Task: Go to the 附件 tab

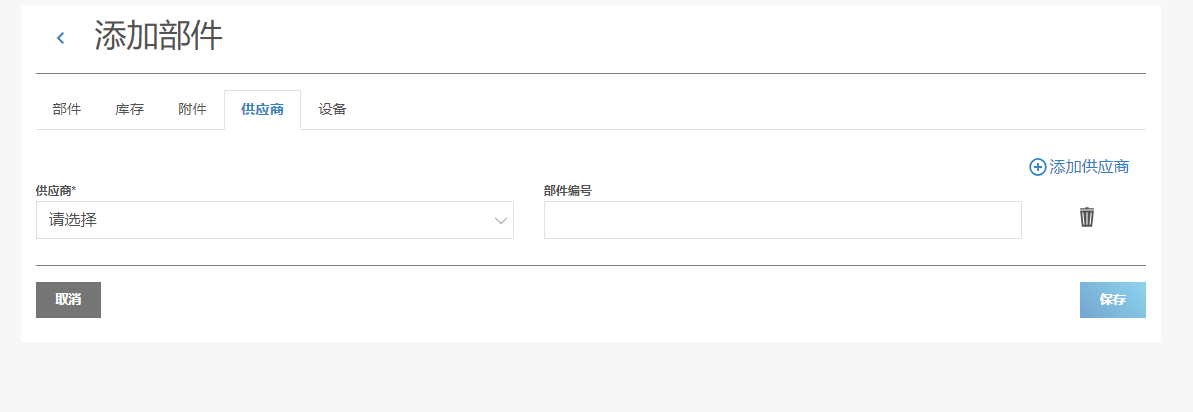Action: [x=192, y=110]
